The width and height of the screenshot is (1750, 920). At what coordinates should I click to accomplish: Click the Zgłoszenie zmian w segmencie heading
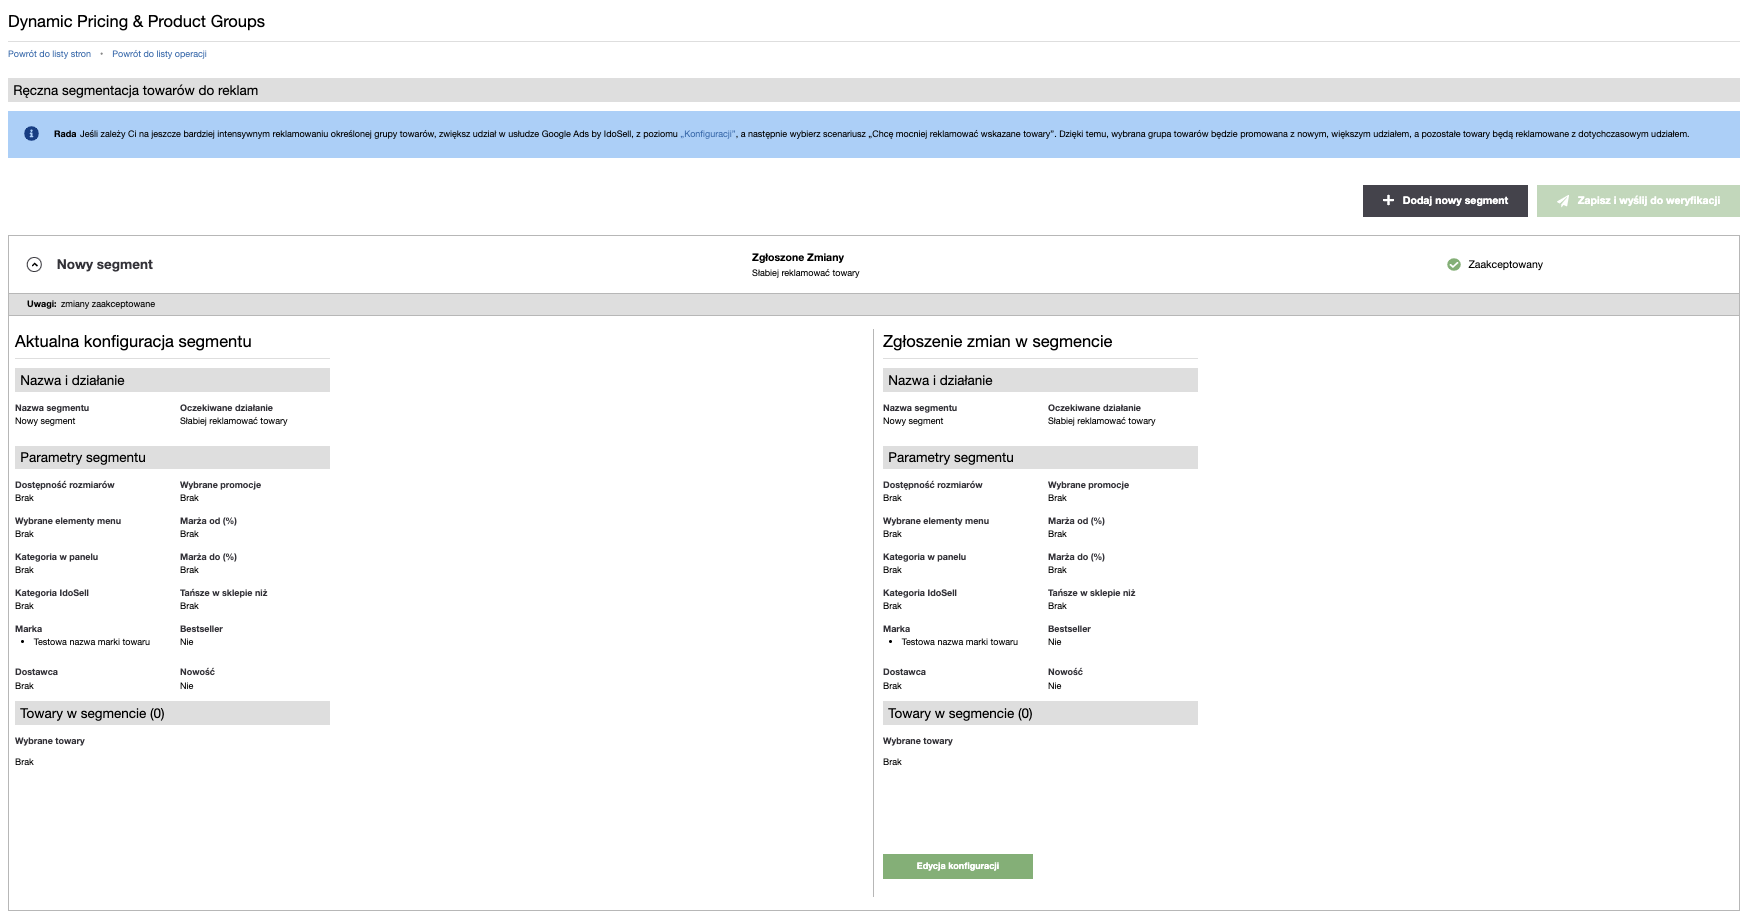[997, 342]
